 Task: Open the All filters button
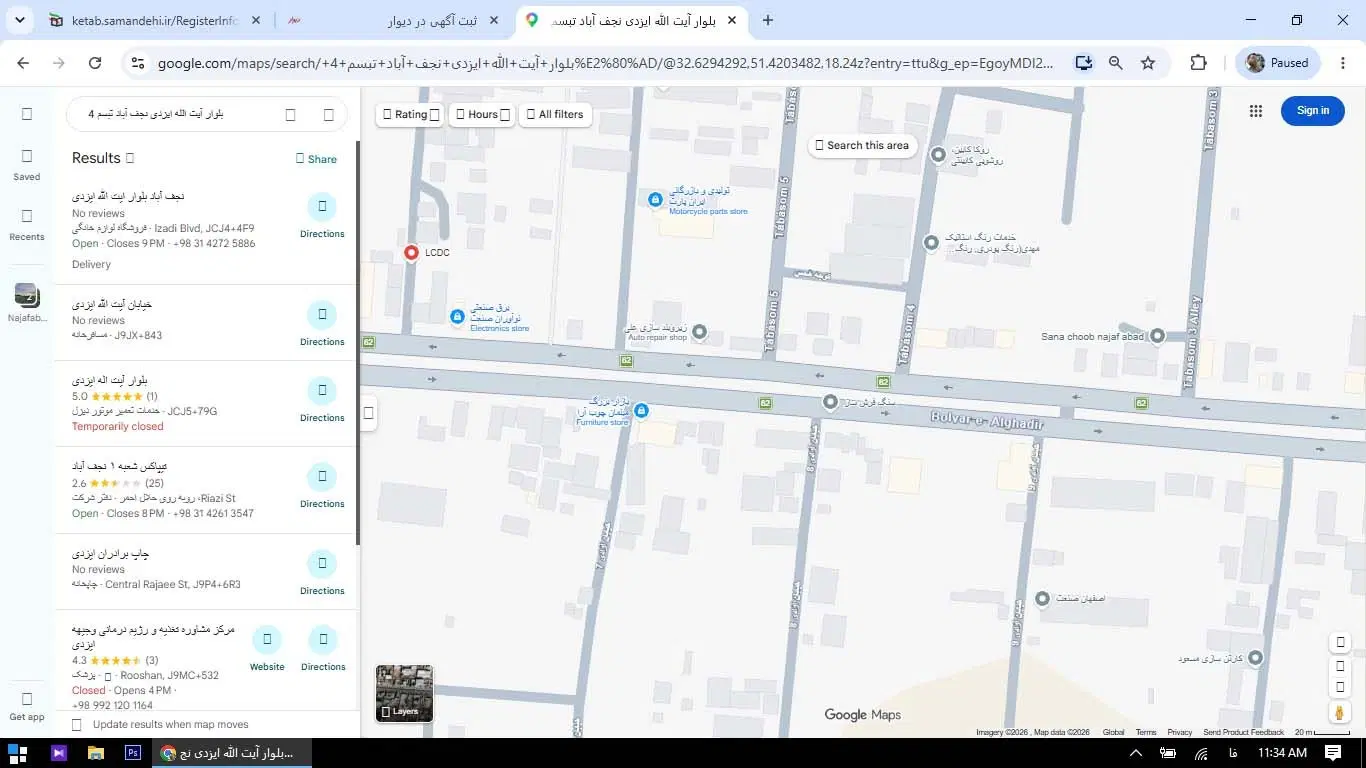click(555, 114)
